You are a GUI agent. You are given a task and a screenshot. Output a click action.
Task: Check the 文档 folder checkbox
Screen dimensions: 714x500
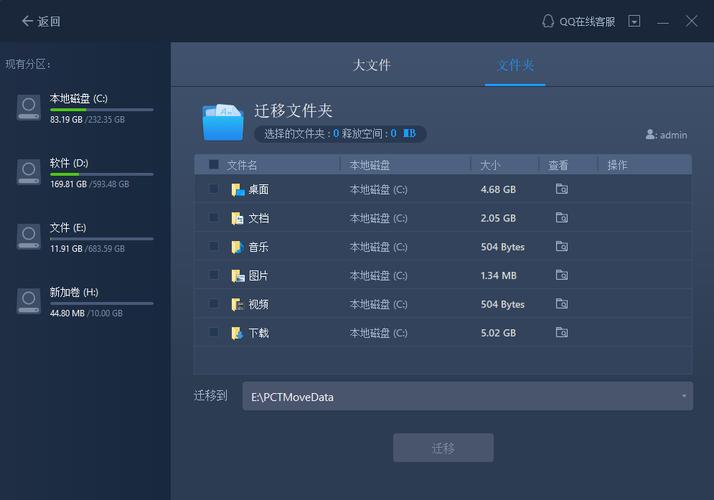[213, 217]
